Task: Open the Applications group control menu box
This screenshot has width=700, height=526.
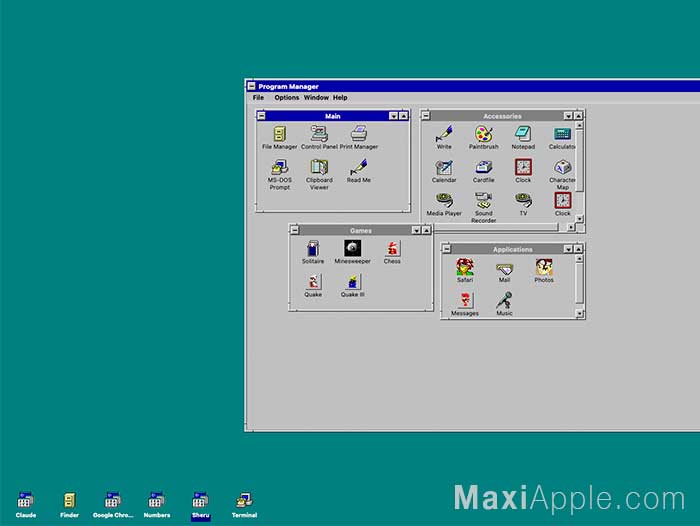Action: coord(447,249)
